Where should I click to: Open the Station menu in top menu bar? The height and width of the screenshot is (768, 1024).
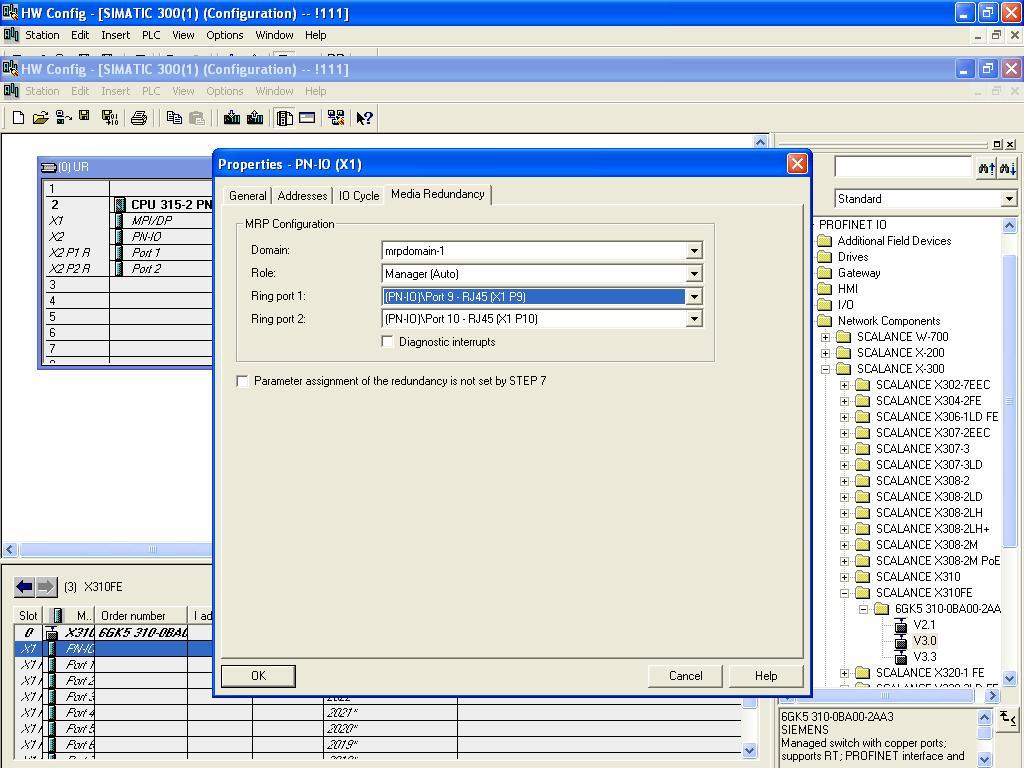click(42, 35)
